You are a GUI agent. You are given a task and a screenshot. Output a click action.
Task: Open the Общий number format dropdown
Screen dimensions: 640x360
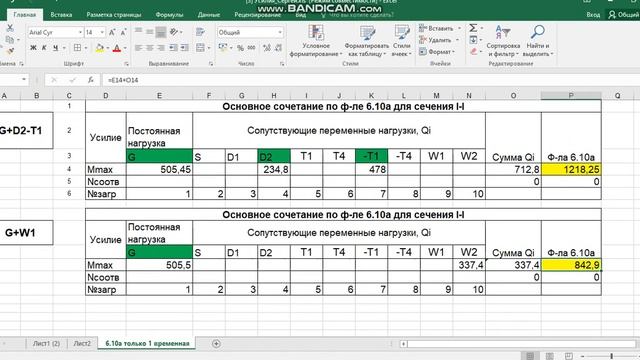pyautogui.click(x=280, y=32)
